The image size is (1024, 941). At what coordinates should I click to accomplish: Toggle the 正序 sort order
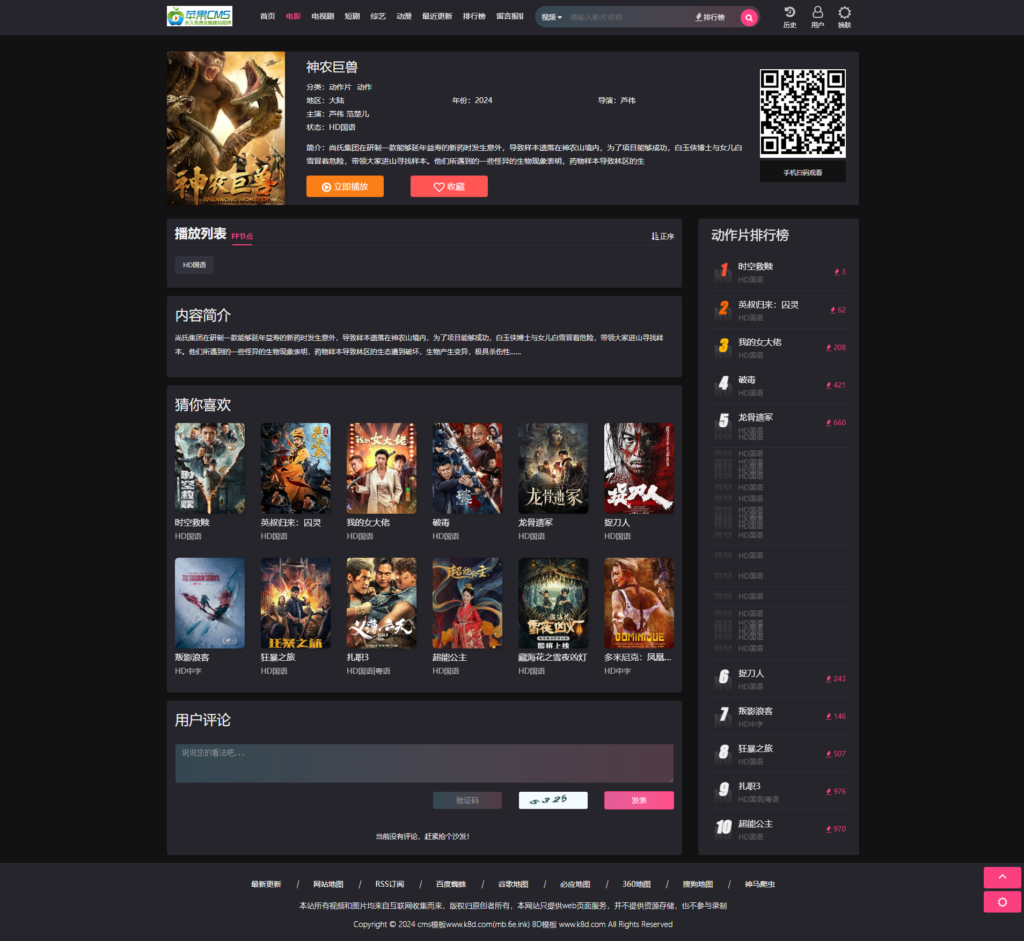pyautogui.click(x=662, y=236)
